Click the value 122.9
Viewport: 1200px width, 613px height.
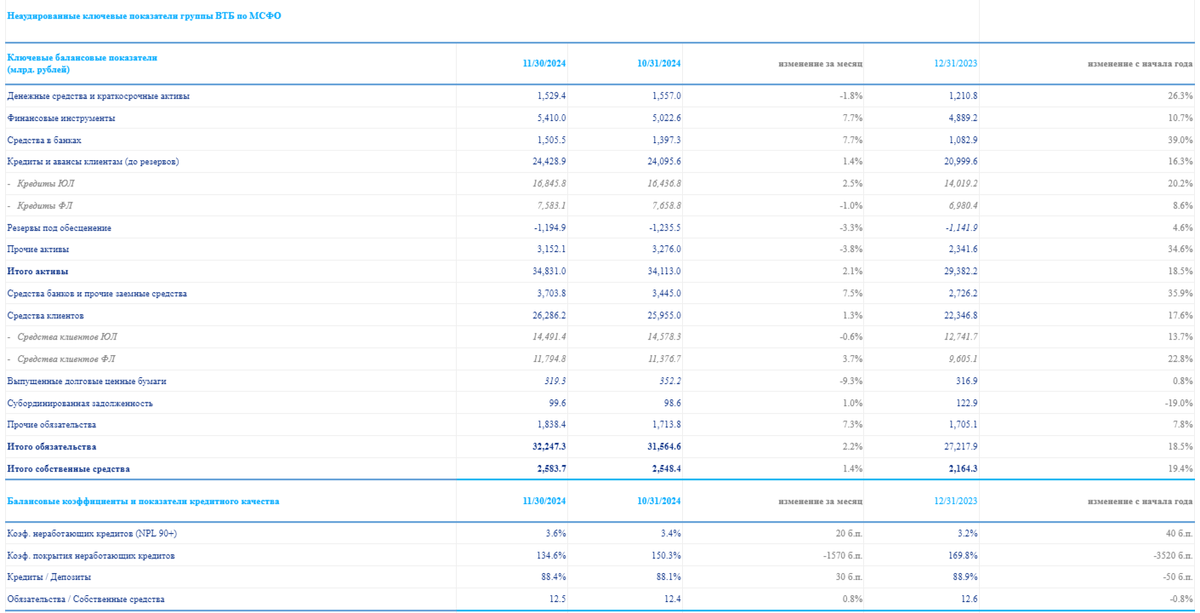pyautogui.click(x=965, y=403)
